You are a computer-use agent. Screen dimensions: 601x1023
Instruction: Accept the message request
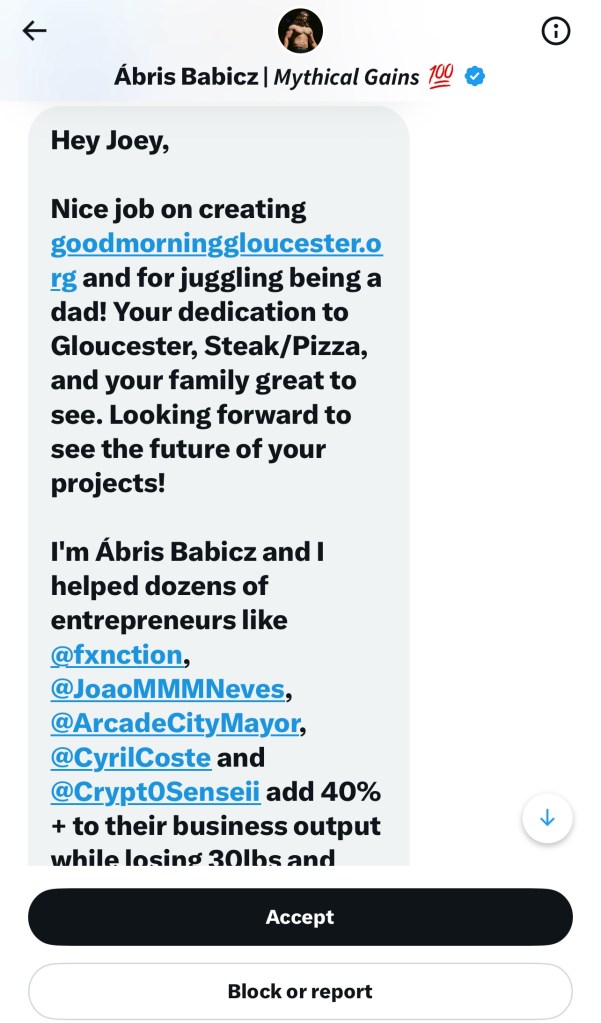coord(300,917)
